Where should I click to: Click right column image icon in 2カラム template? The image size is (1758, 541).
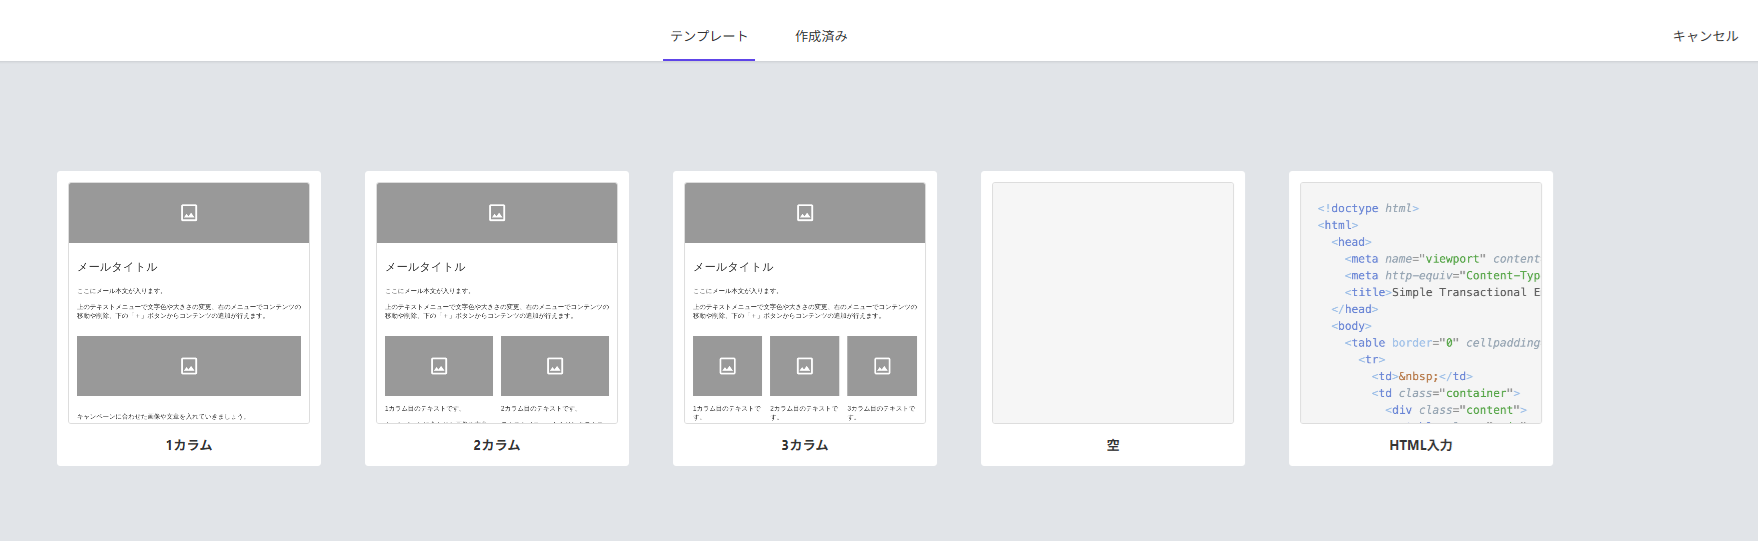point(555,366)
